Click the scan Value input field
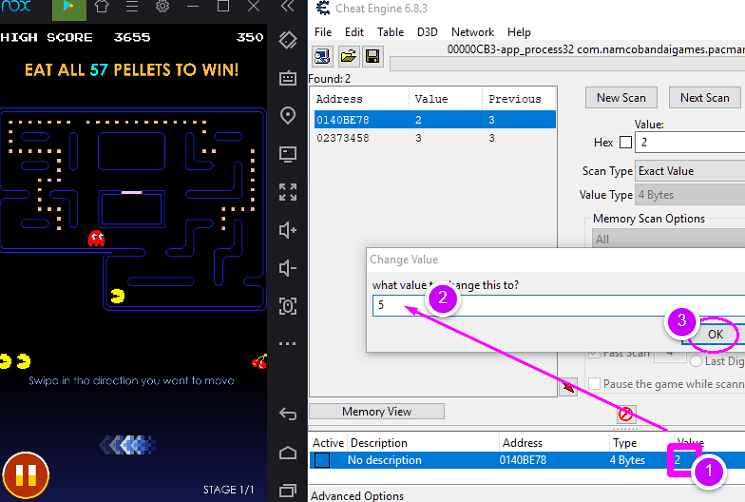 (x=690, y=142)
